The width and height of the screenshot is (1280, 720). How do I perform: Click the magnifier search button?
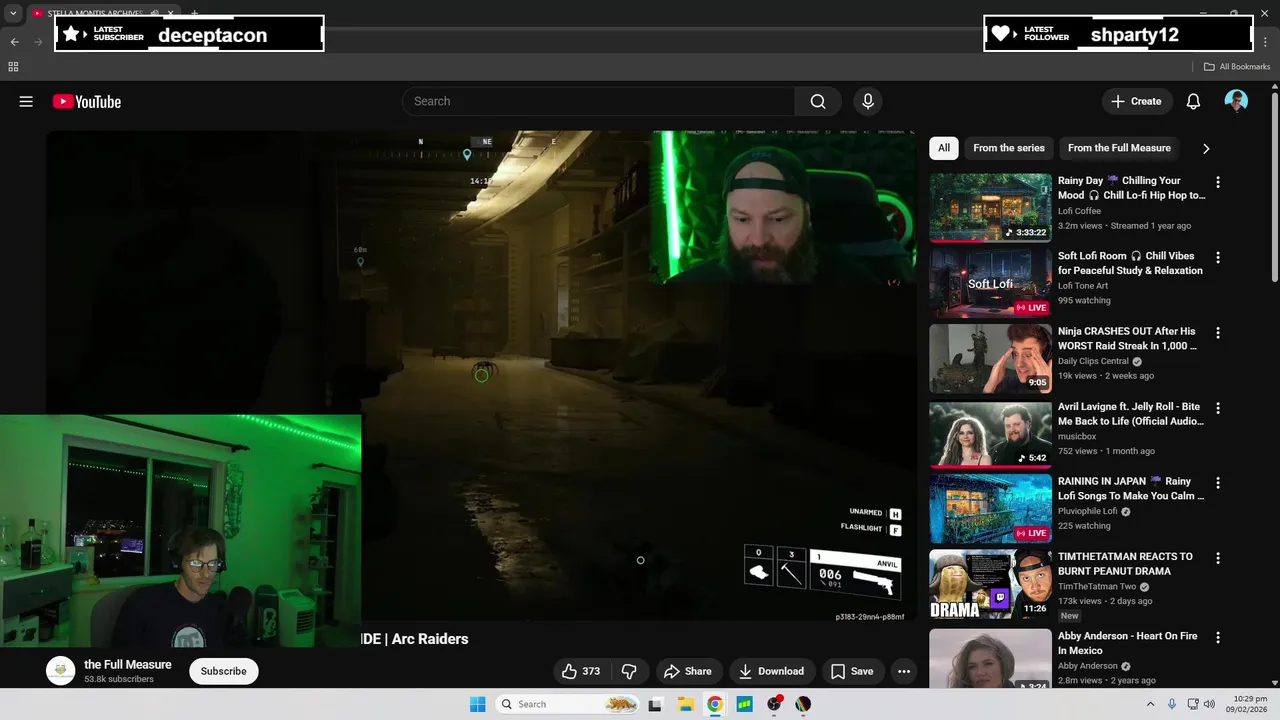pos(818,101)
